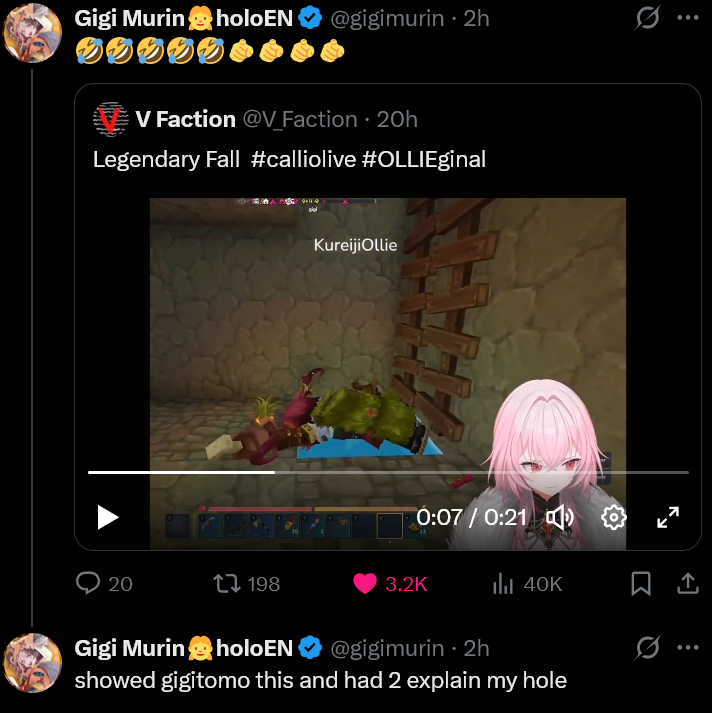Expand video to fullscreen

[x=668, y=517]
